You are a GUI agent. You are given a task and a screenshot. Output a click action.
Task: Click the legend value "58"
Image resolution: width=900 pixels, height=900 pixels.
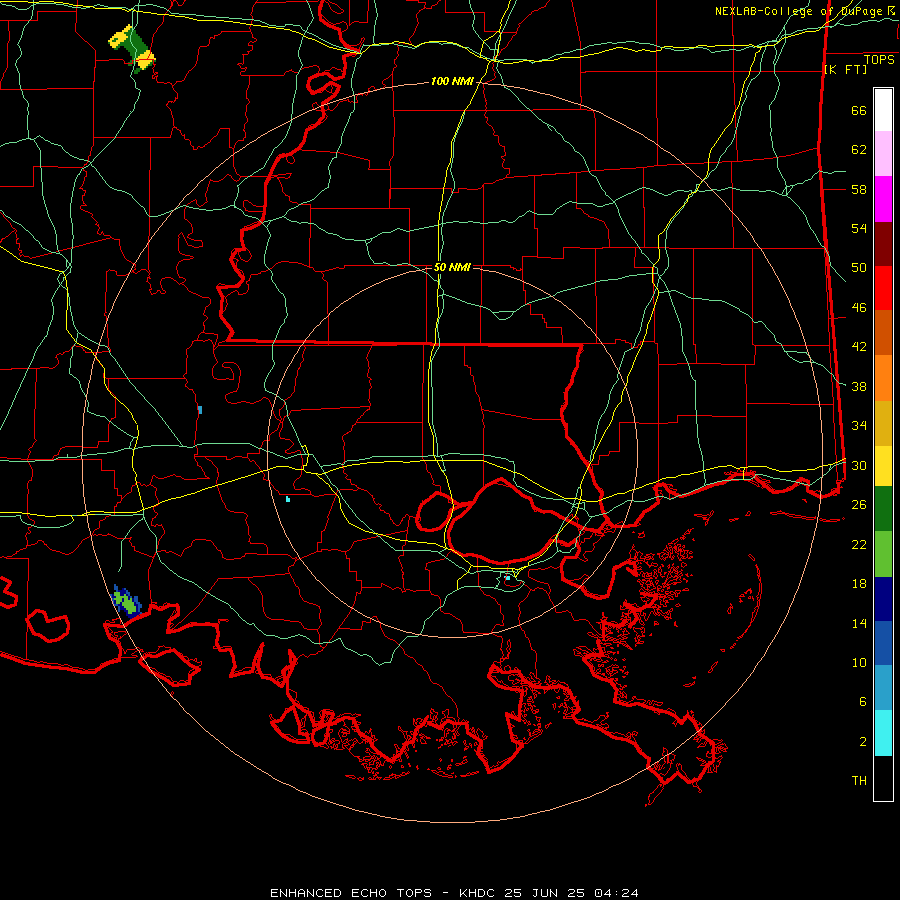click(x=859, y=189)
